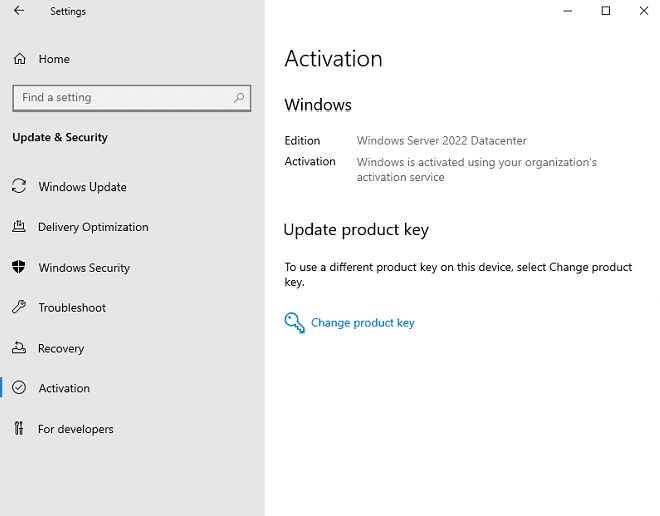
Task: Click the key icon beside Change product key
Action: [x=294, y=323]
